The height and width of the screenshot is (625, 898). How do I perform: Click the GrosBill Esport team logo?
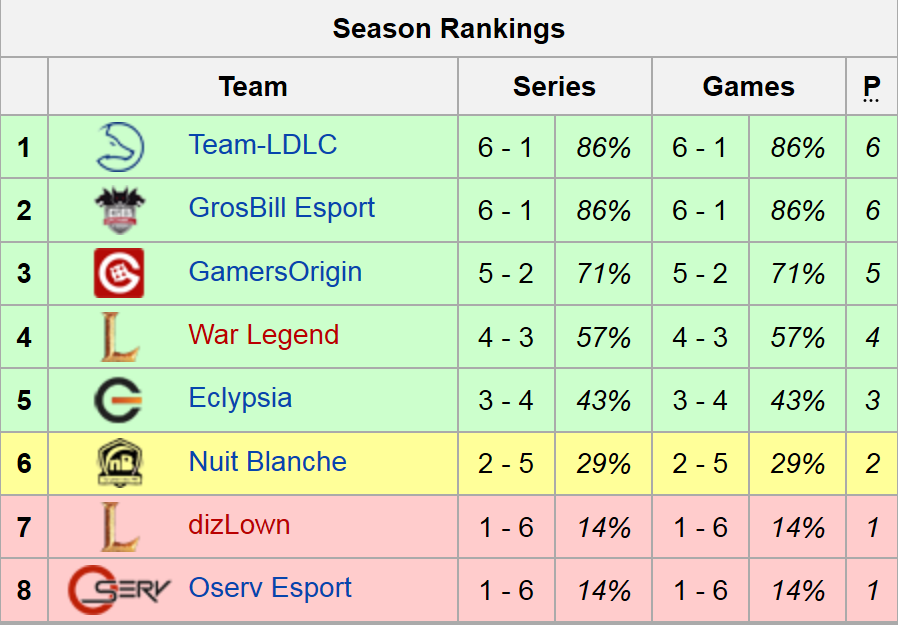[x=119, y=210]
